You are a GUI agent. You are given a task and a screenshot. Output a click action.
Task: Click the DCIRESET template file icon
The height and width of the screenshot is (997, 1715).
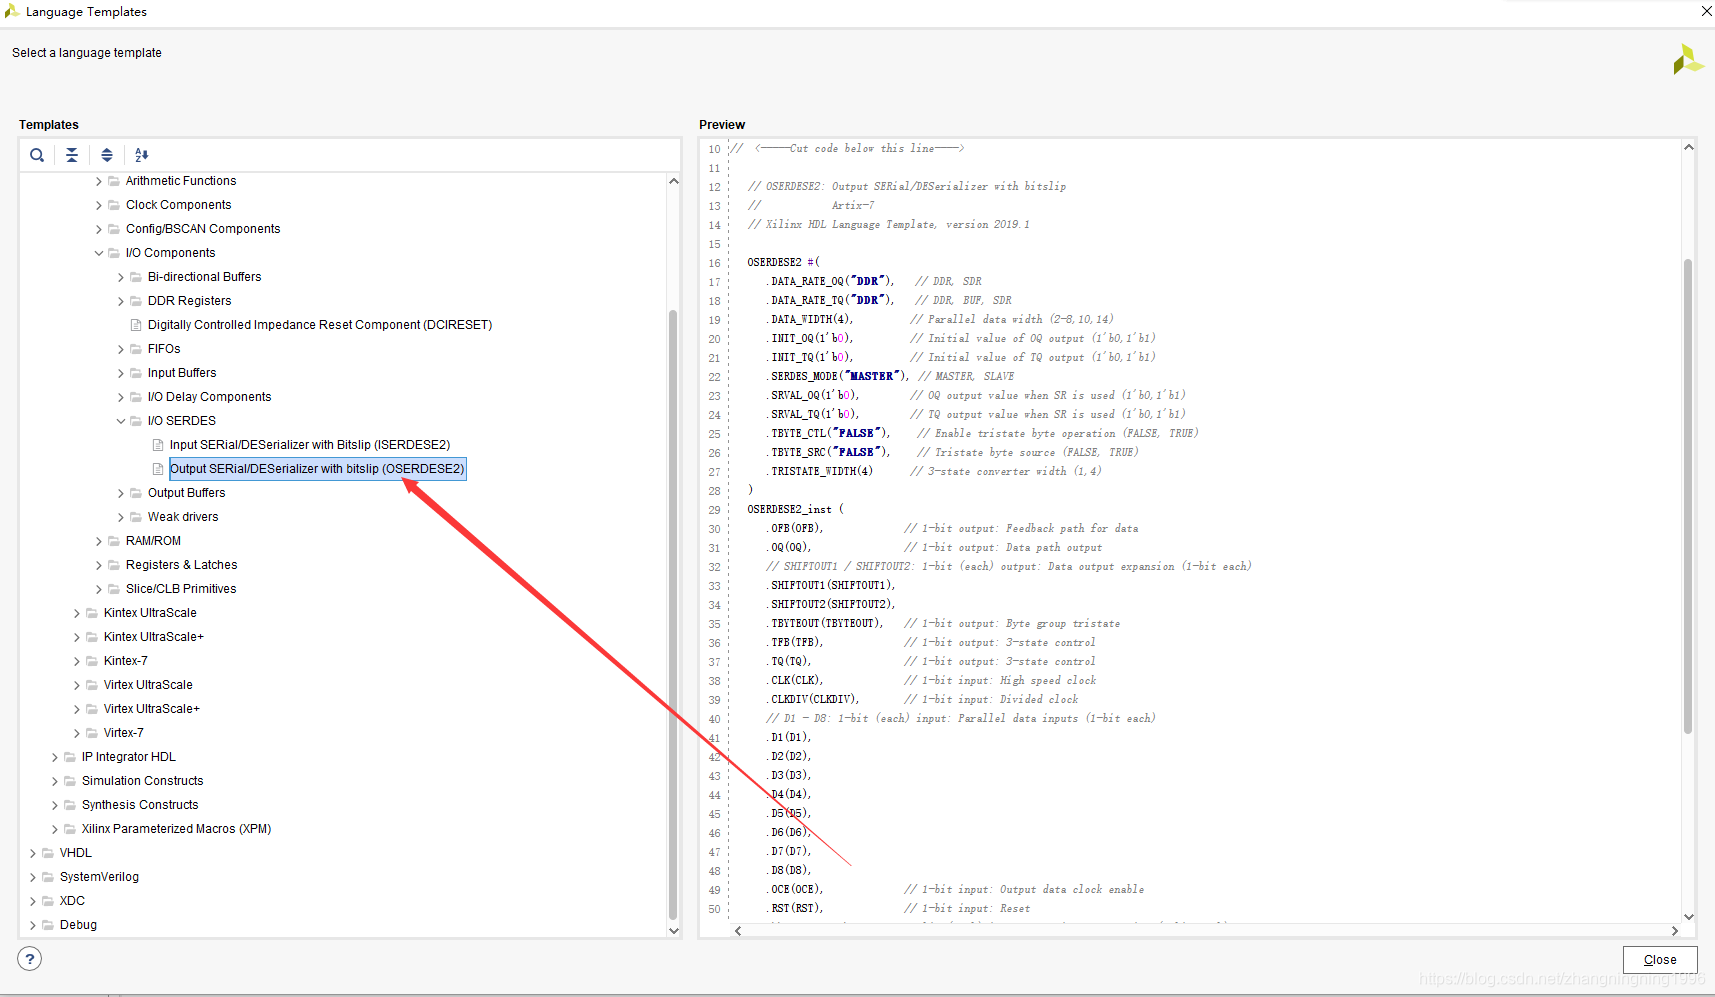coord(135,325)
